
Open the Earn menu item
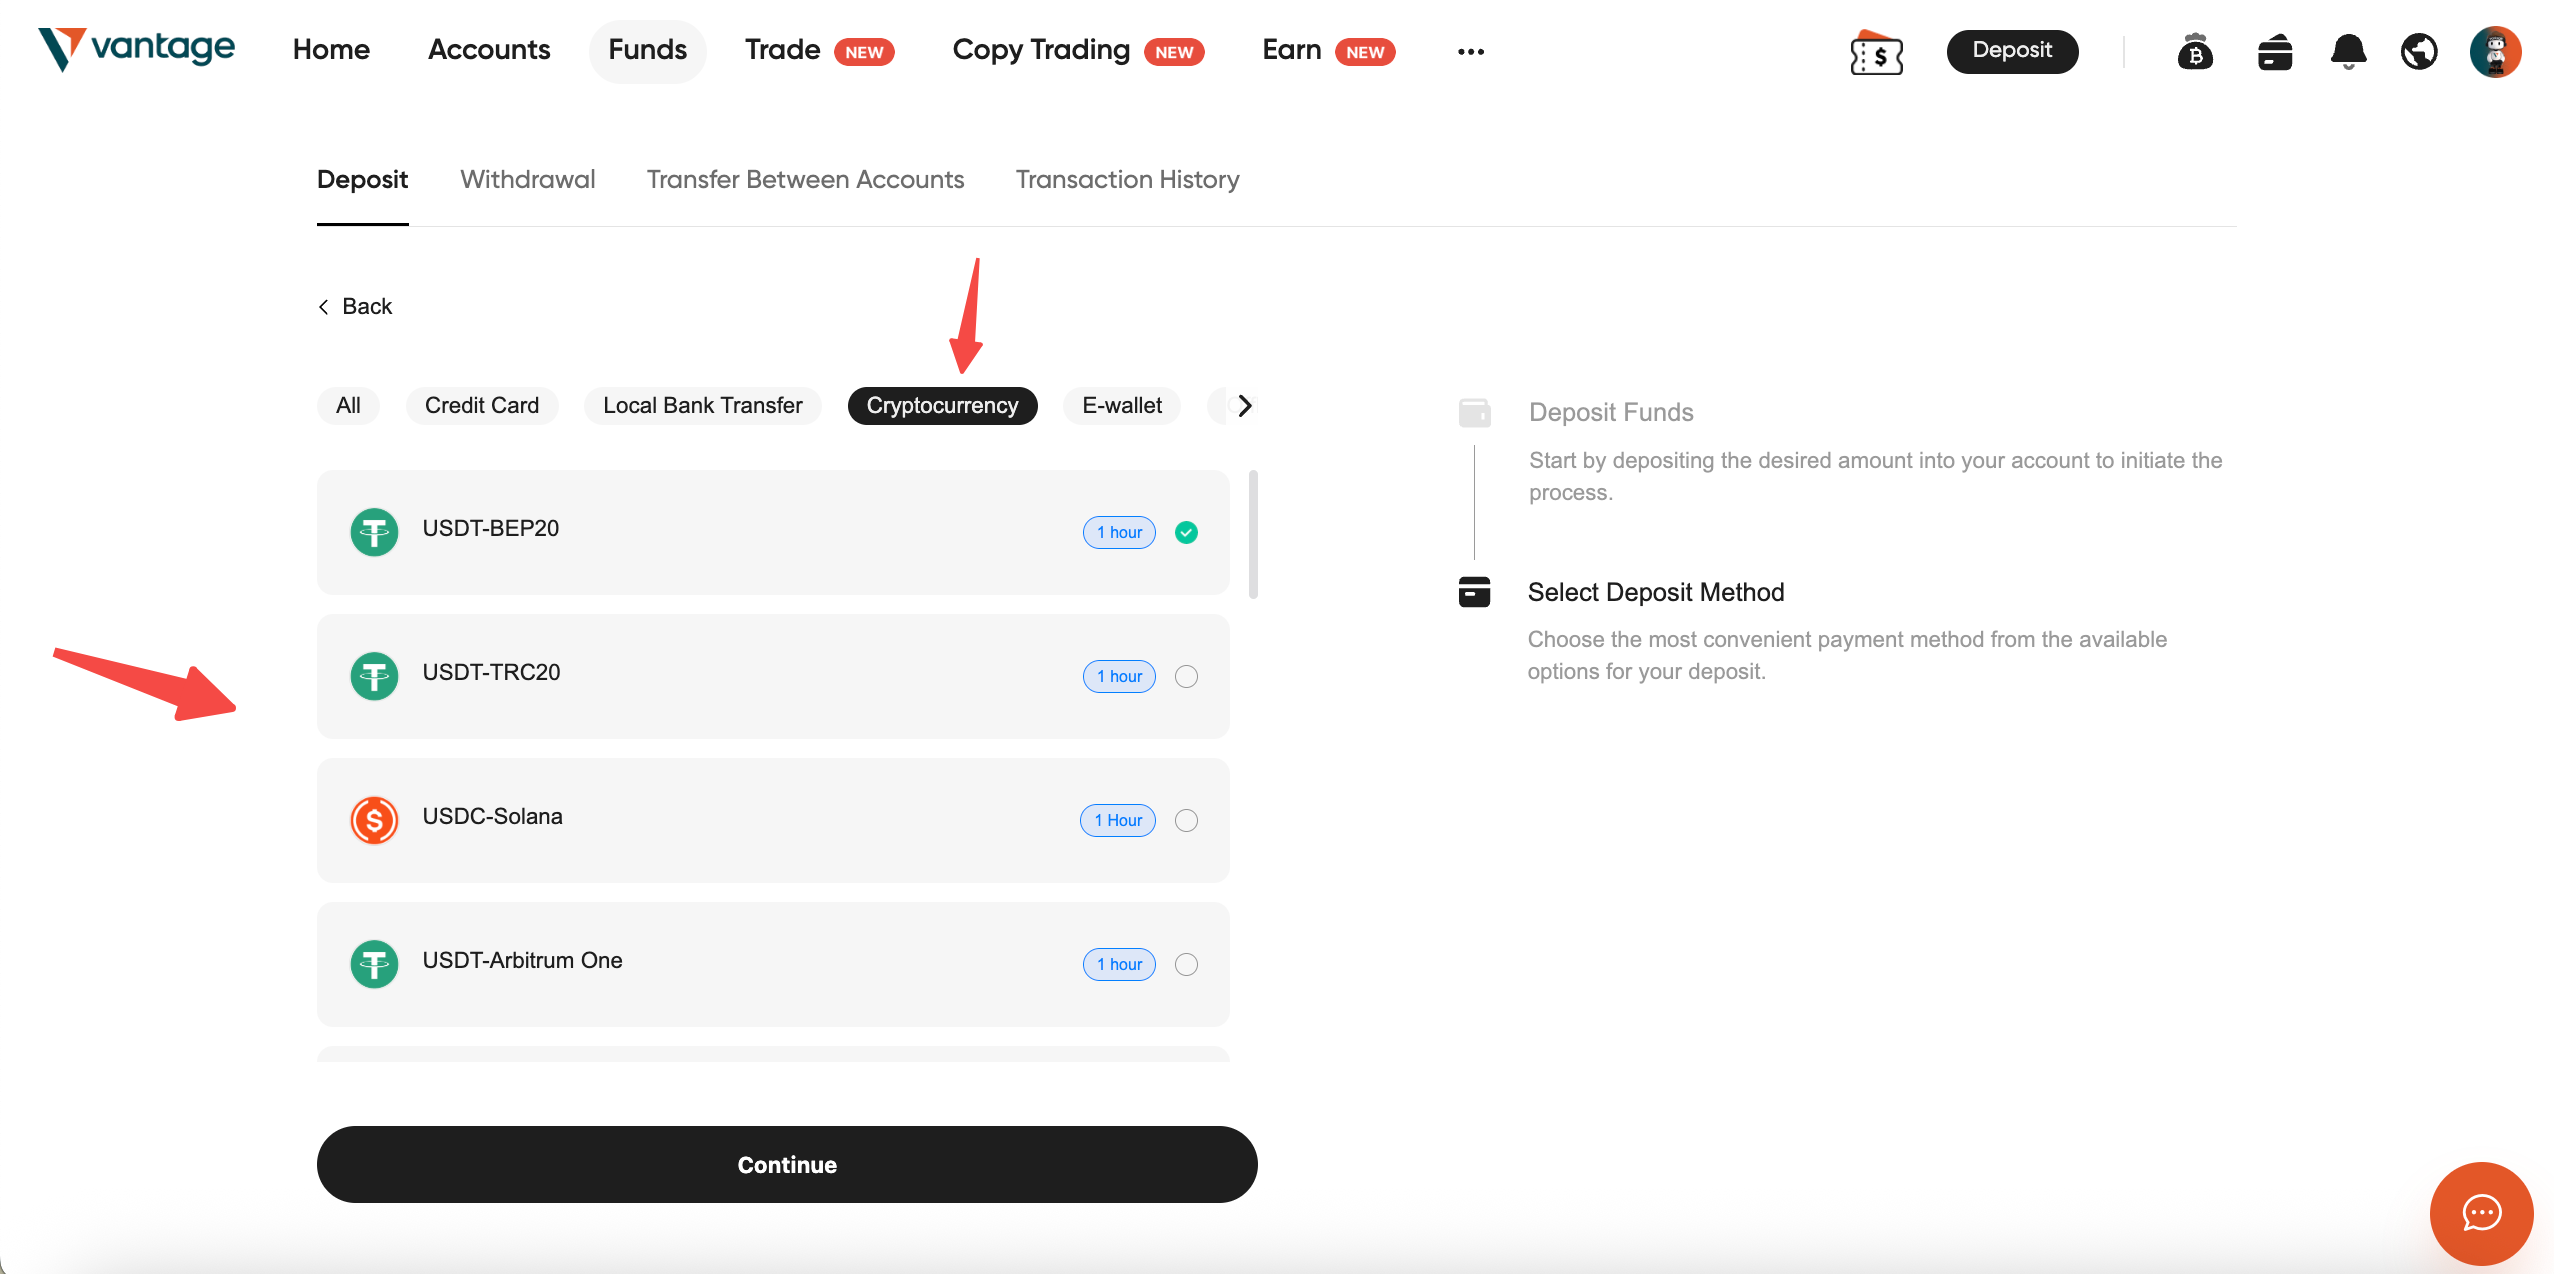(1328, 50)
